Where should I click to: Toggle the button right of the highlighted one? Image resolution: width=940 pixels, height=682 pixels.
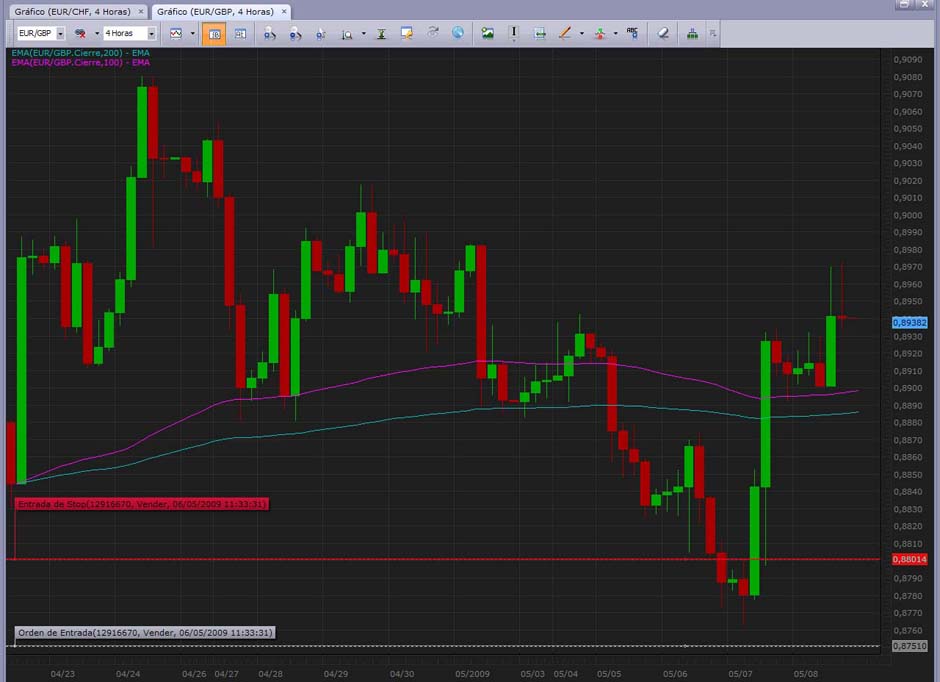point(240,33)
